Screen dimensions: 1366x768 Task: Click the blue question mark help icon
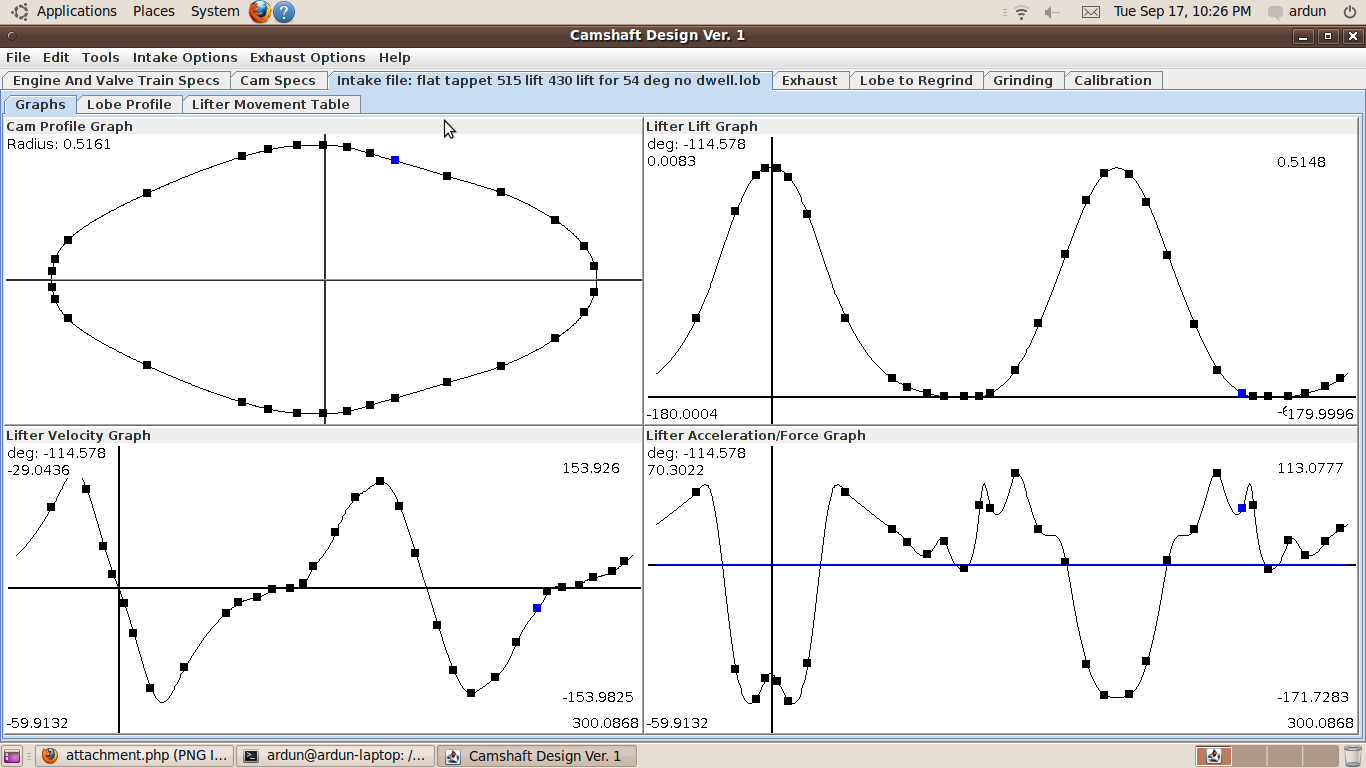click(x=284, y=12)
